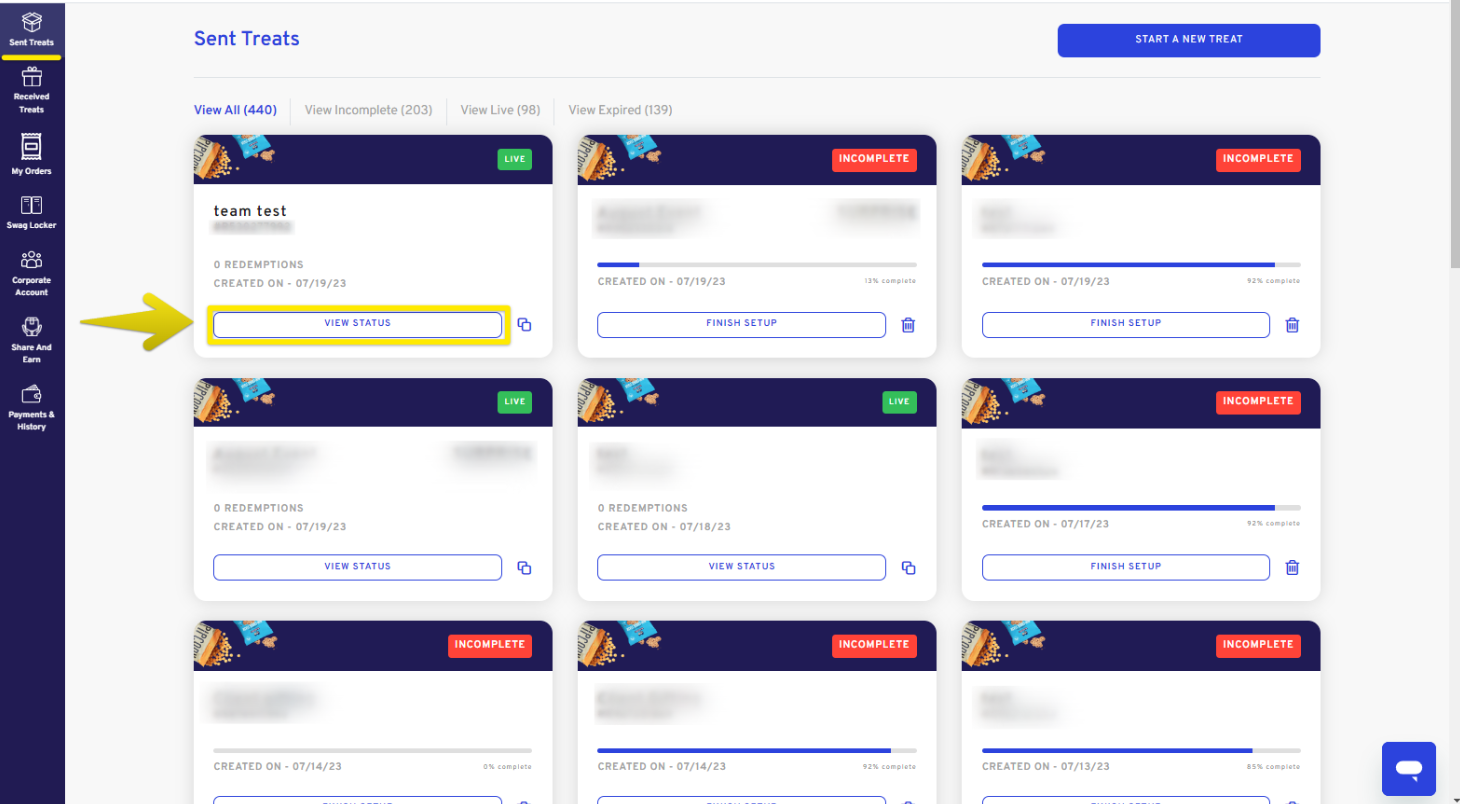Click Finish Setup on 92% treat created 07/19/23
1460x804 pixels.
(1126, 324)
